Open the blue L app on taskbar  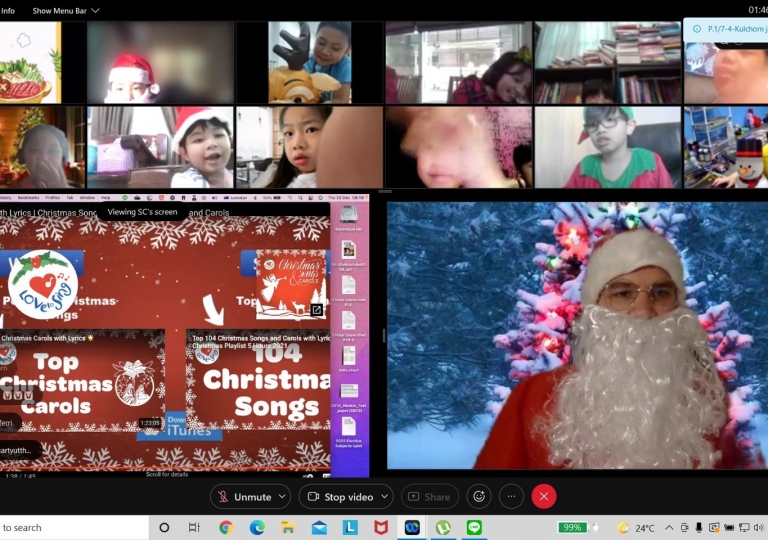click(350, 528)
